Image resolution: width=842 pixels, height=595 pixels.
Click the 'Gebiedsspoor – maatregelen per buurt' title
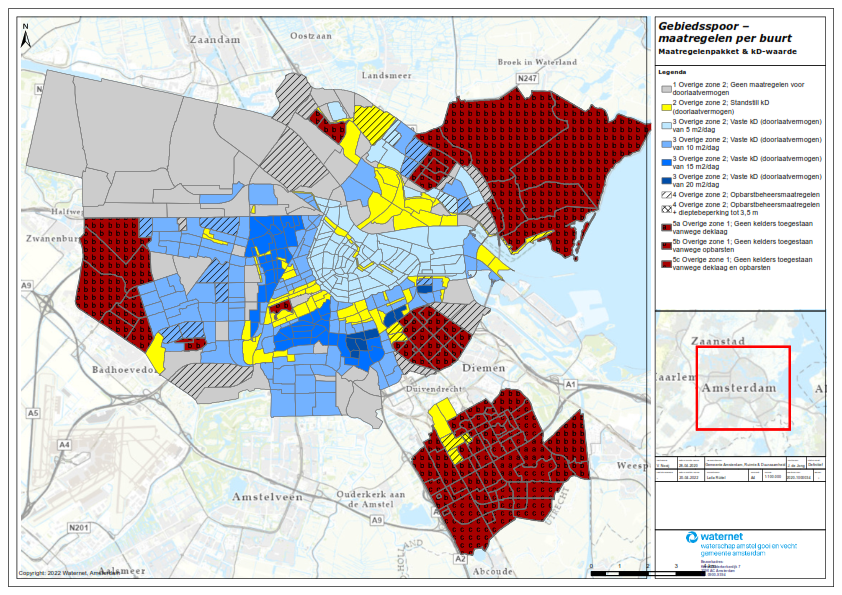click(722, 31)
